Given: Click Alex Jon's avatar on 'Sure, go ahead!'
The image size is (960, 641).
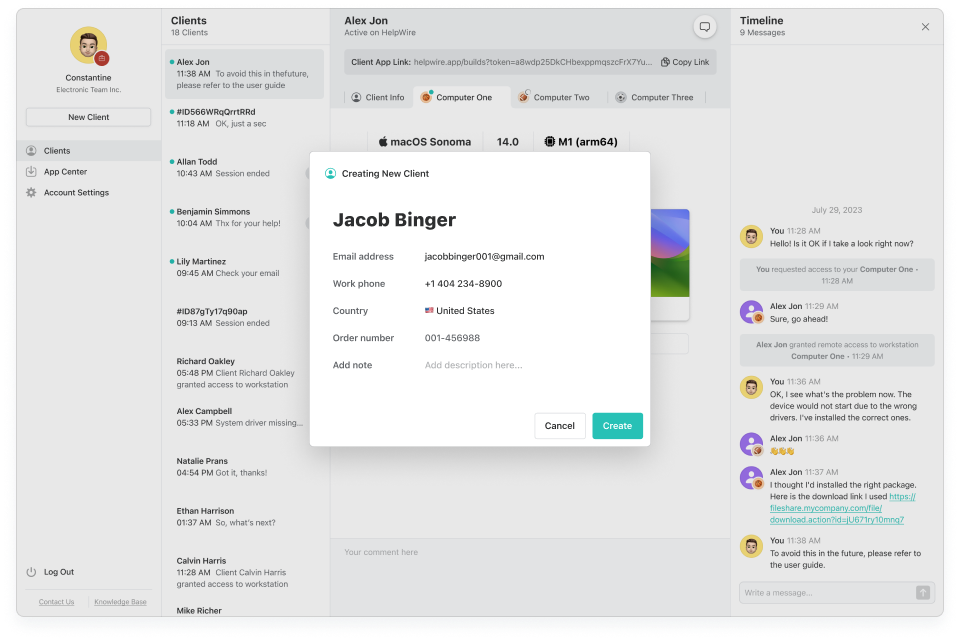Looking at the screenshot, I should pos(751,312).
